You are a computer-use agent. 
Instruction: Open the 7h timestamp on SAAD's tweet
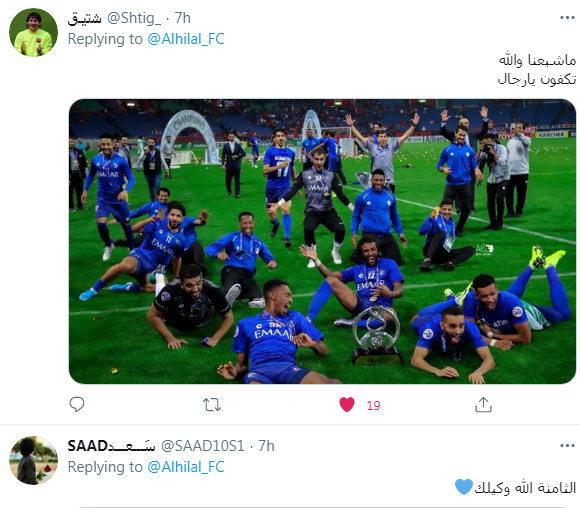click(x=266, y=445)
